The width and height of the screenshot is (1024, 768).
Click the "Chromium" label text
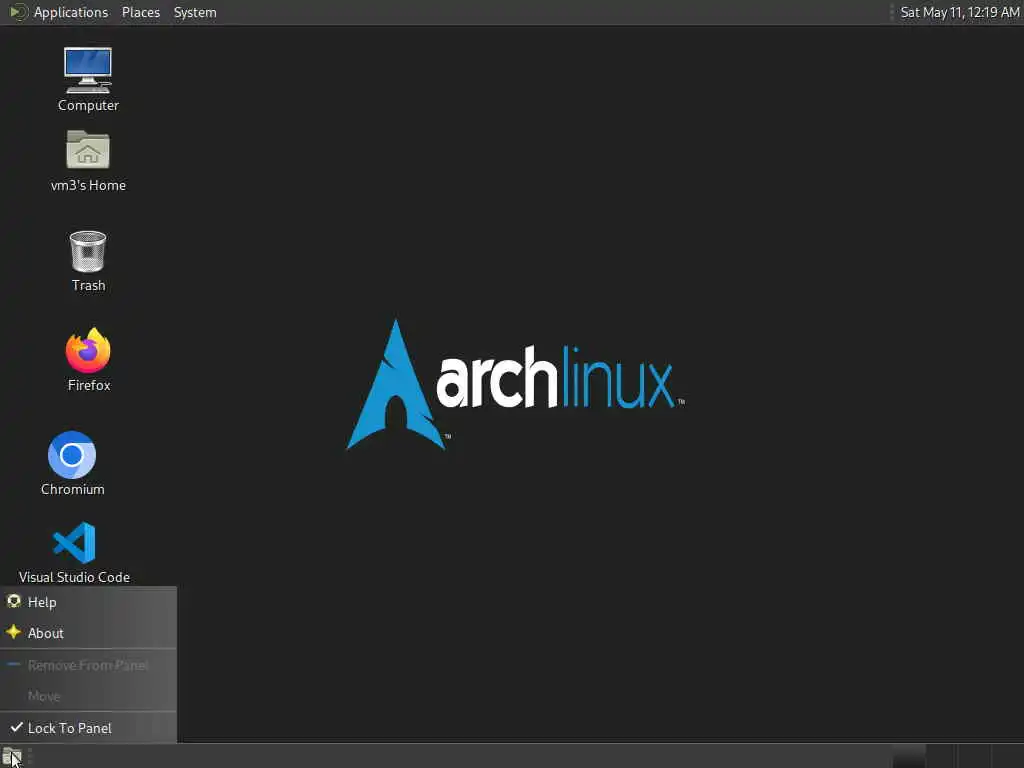point(72,489)
